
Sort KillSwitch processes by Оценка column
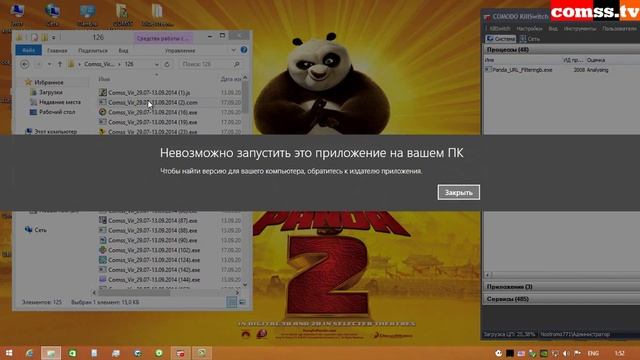pyautogui.click(x=596, y=60)
